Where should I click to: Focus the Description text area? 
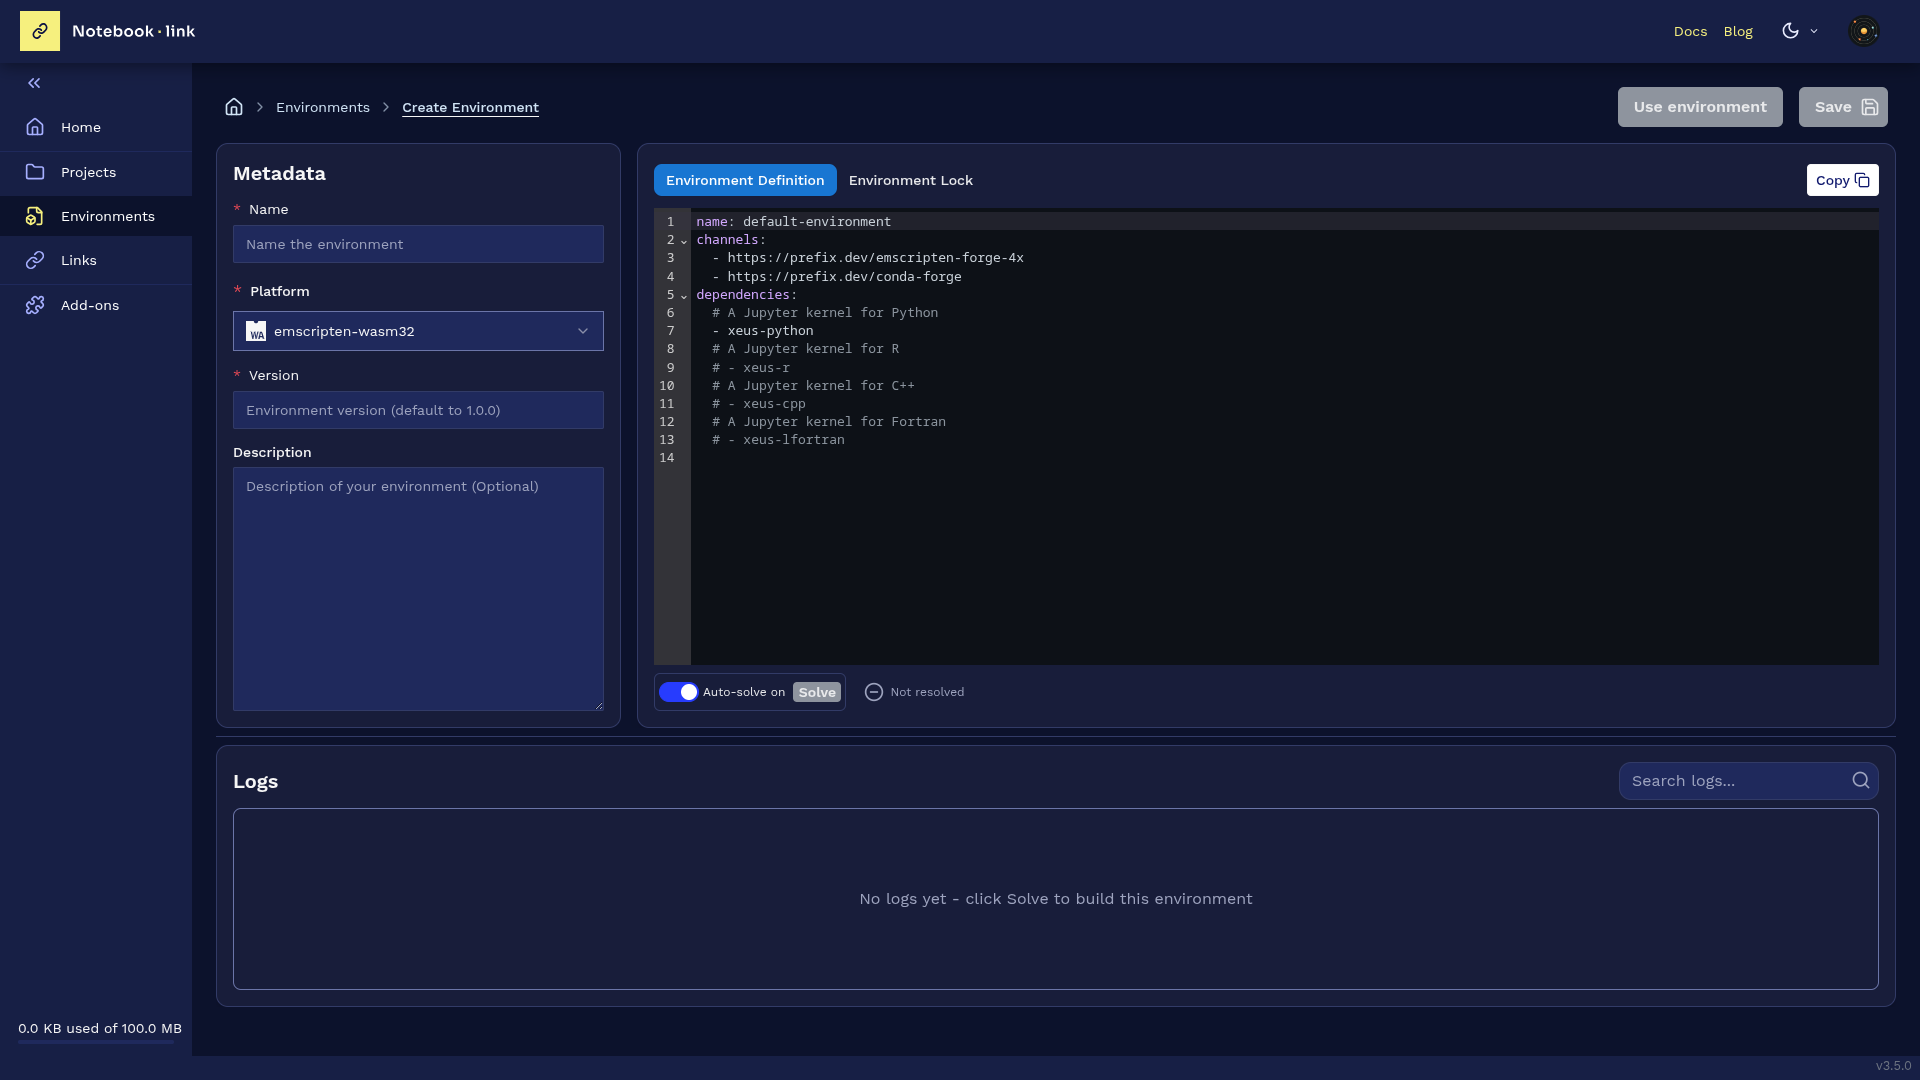click(418, 589)
